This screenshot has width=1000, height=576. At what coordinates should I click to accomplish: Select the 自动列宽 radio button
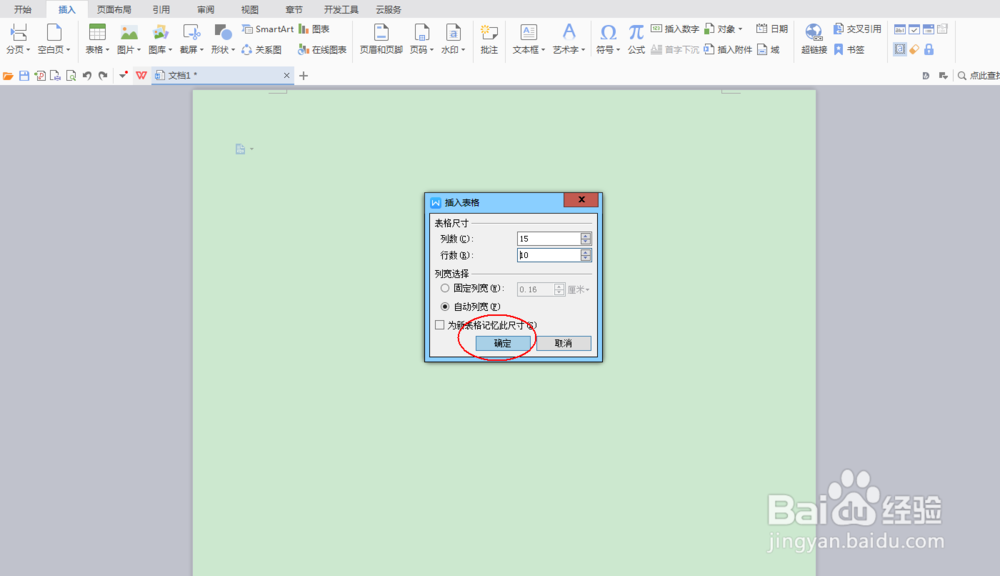point(445,307)
